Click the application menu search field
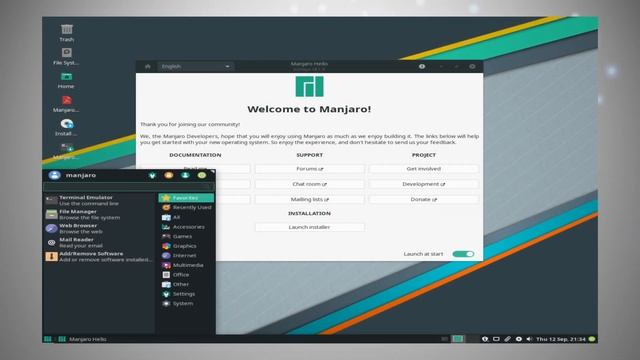The height and width of the screenshot is (360, 640). coord(129,187)
